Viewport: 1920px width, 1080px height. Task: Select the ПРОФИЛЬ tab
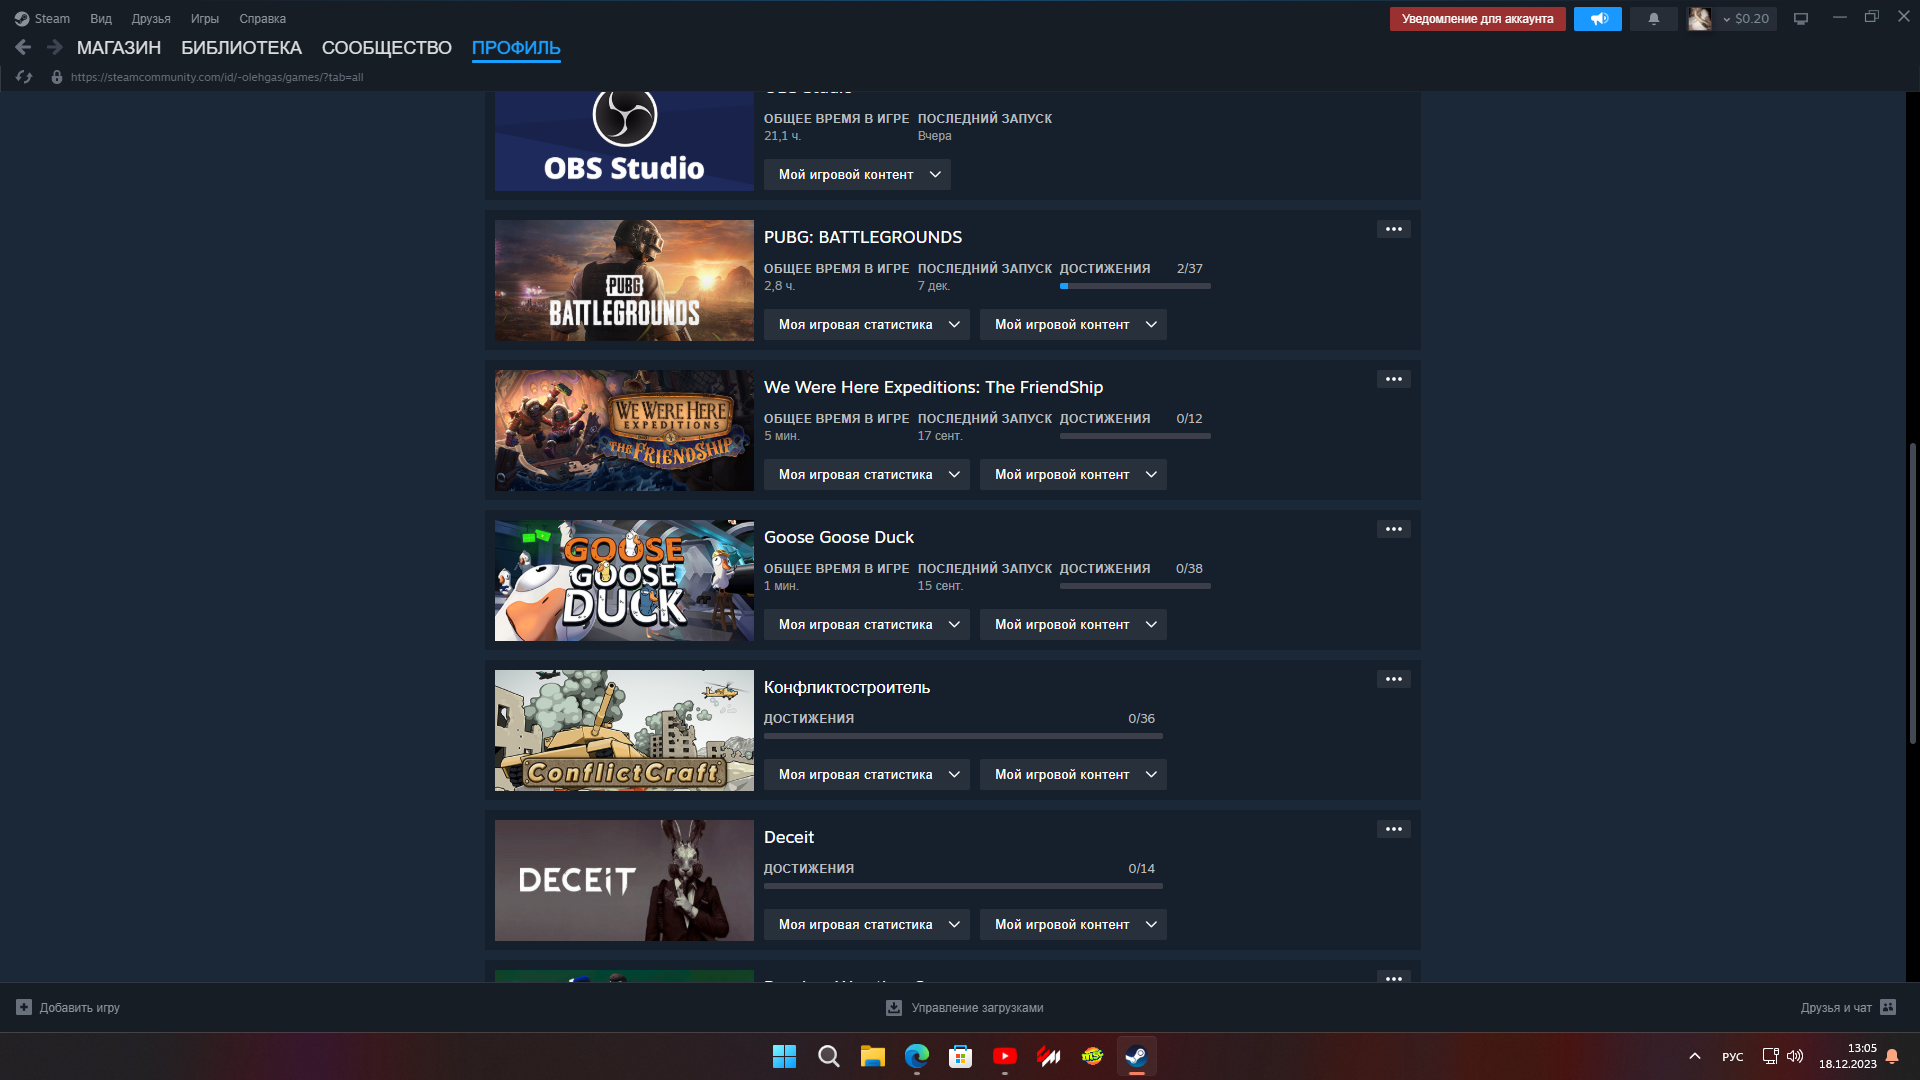tap(516, 48)
